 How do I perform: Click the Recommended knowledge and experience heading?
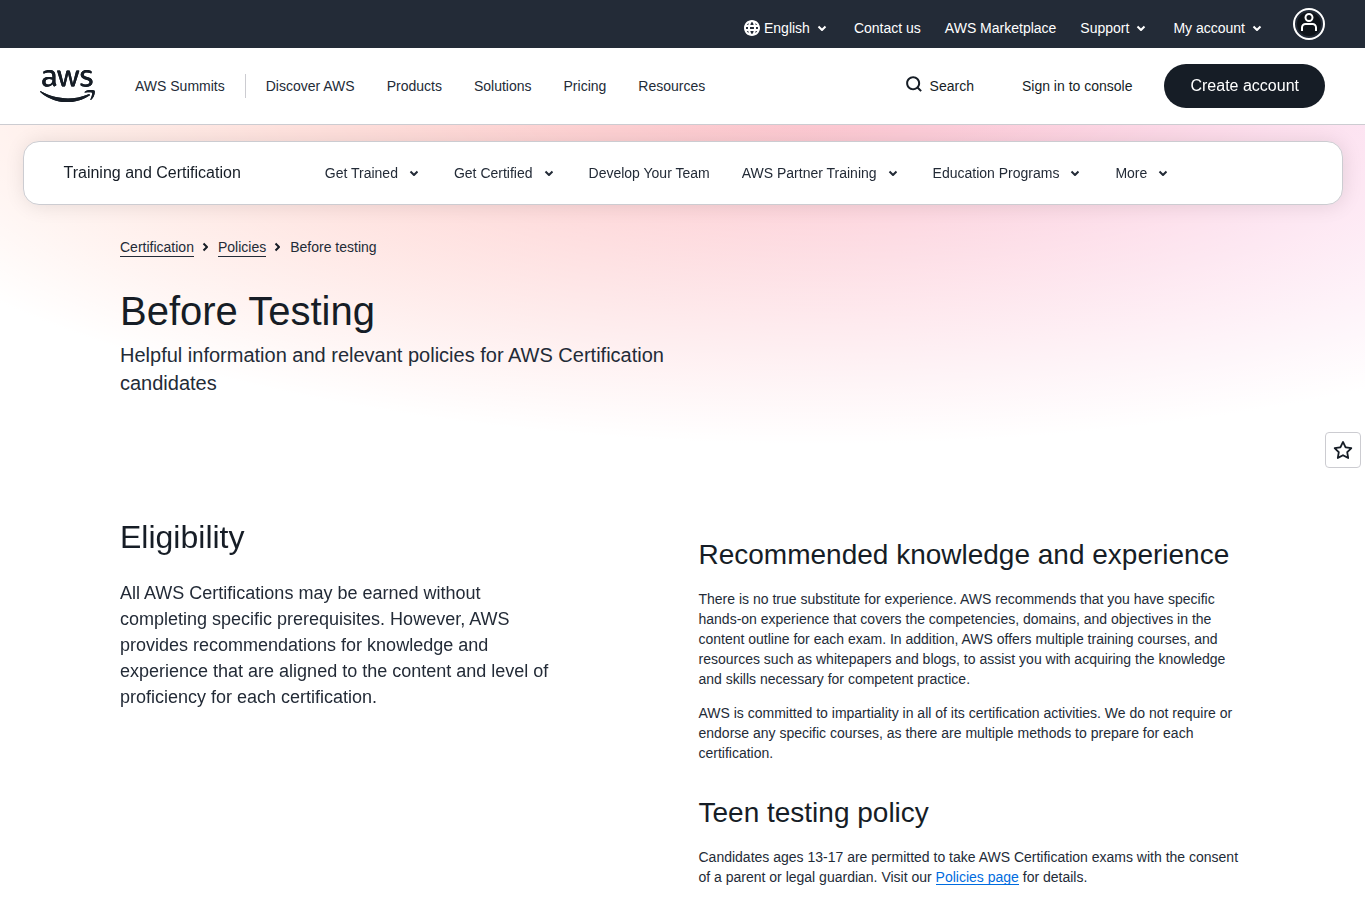[x=963, y=555]
